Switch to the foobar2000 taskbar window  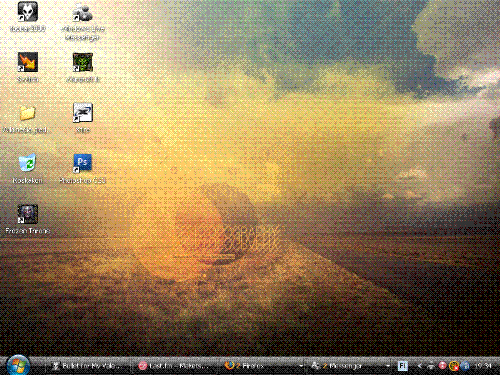(88, 366)
